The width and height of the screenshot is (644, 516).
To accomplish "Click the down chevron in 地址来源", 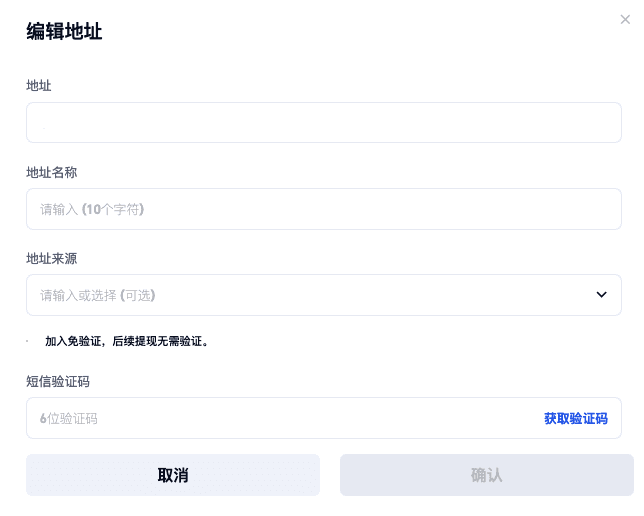I will coord(601,295).
